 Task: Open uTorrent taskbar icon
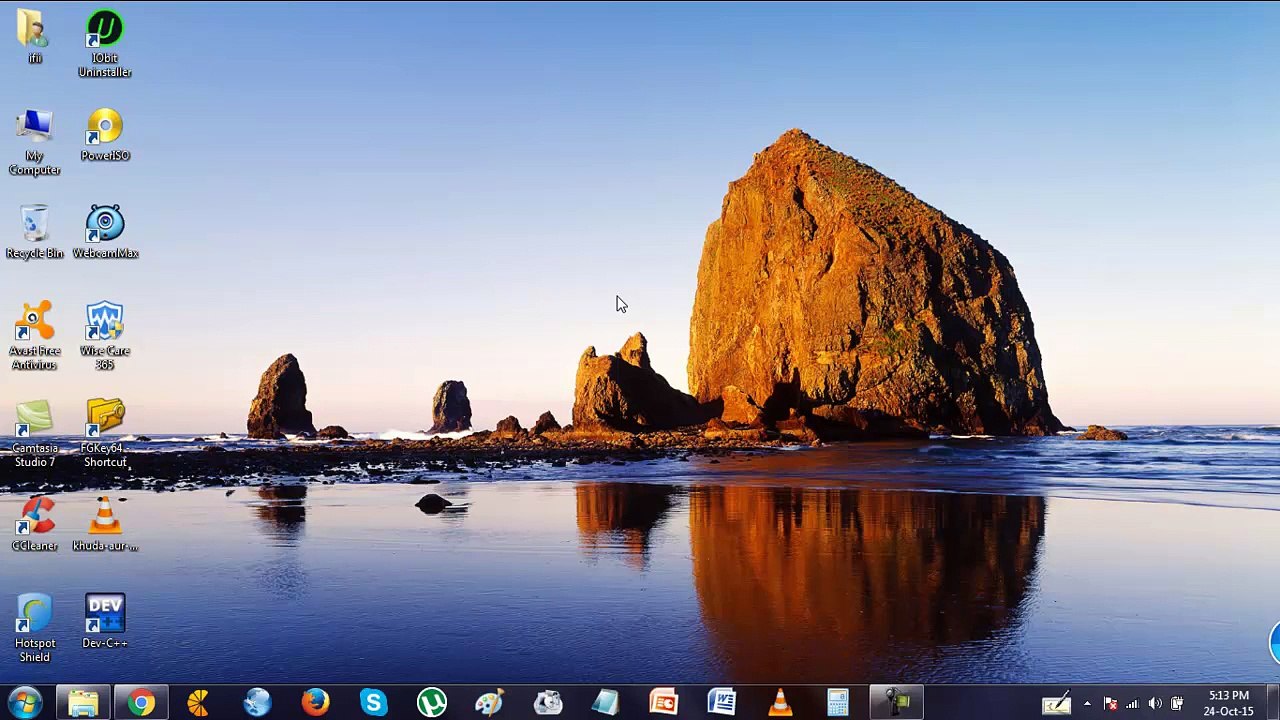point(431,703)
